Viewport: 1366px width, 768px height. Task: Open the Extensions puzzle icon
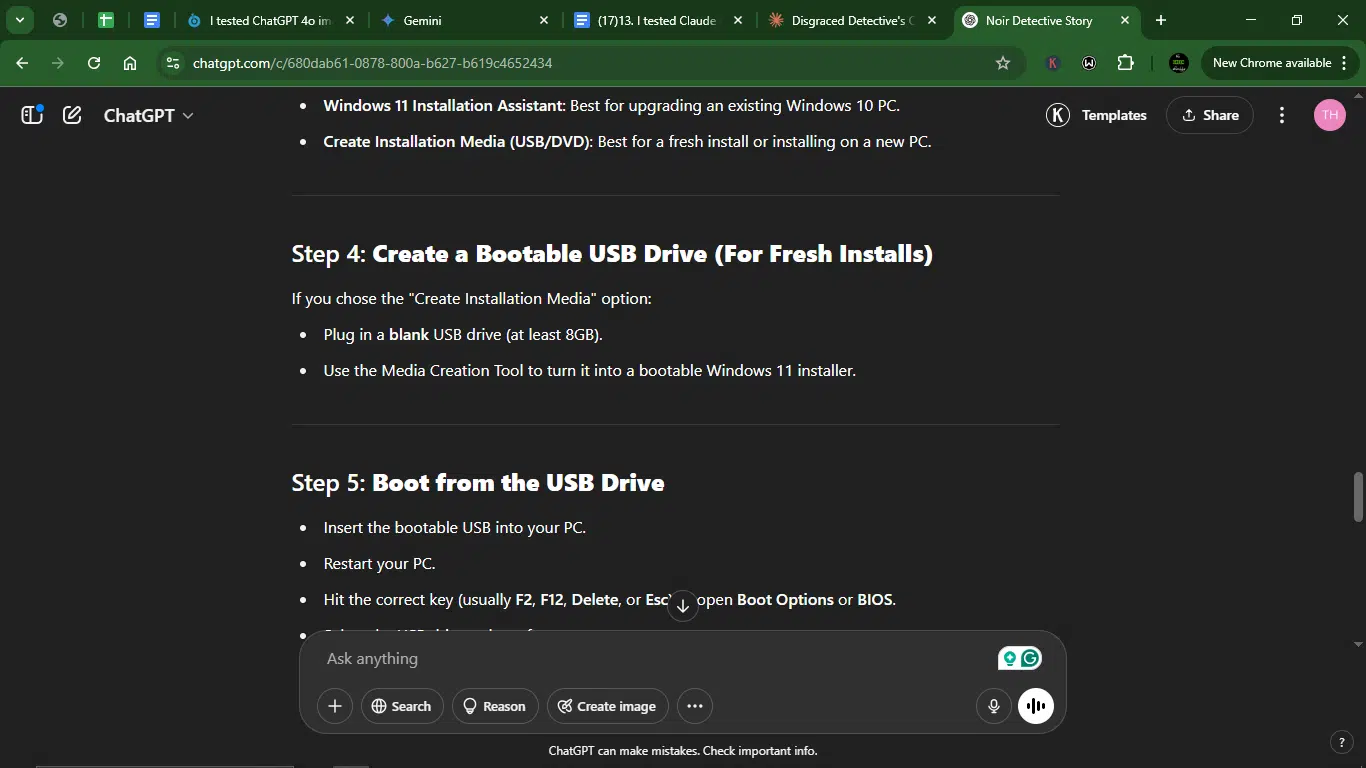click(x=1126, y=63)
